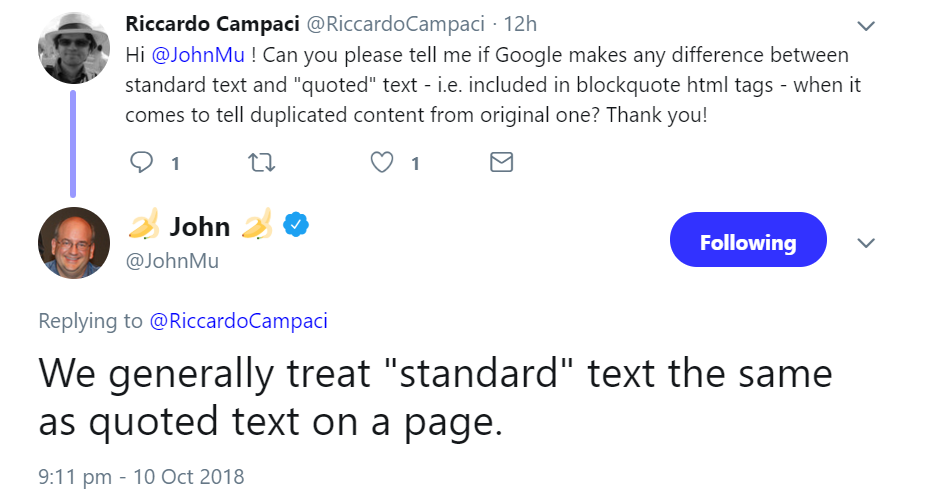Screen dimensions: 926x497
Task: Send Riccardo's tweet via direct message
Action: [501, 162]
